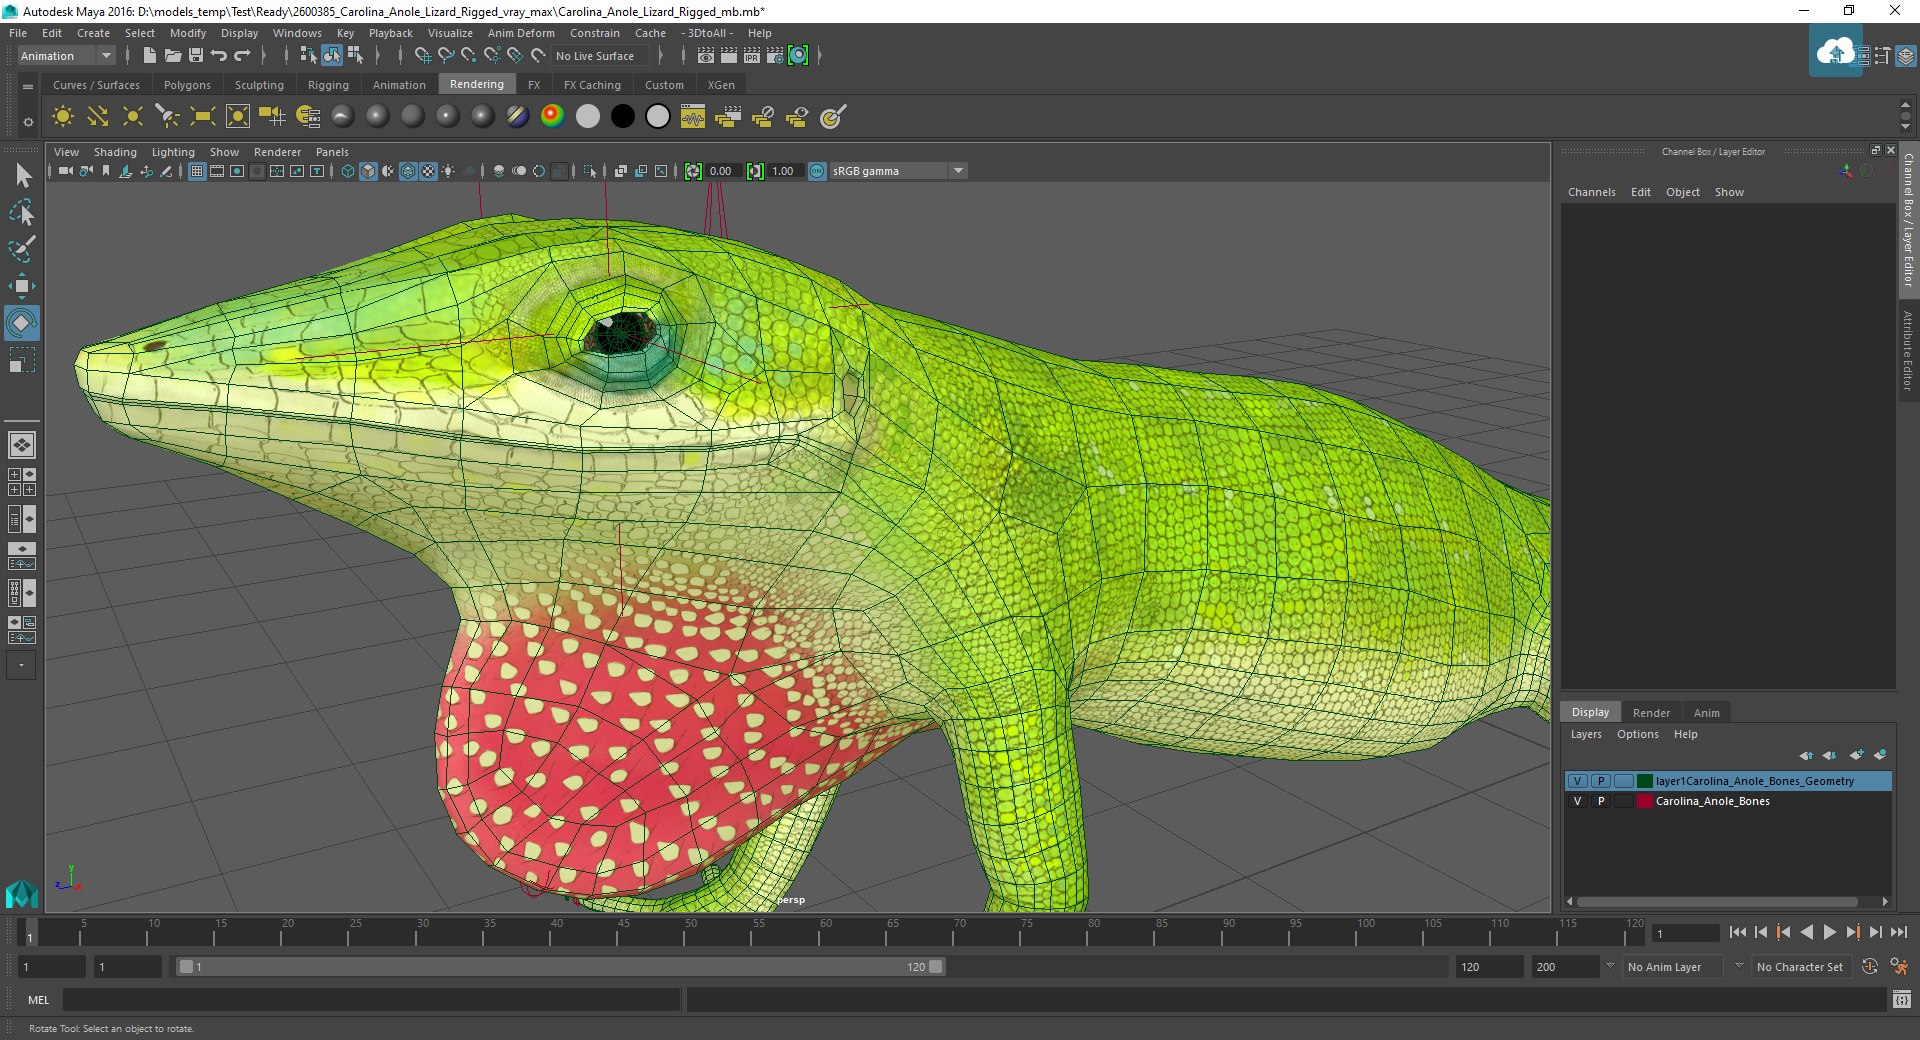
Task: Open the Anim Deform menu
Action: pos(521,33)
